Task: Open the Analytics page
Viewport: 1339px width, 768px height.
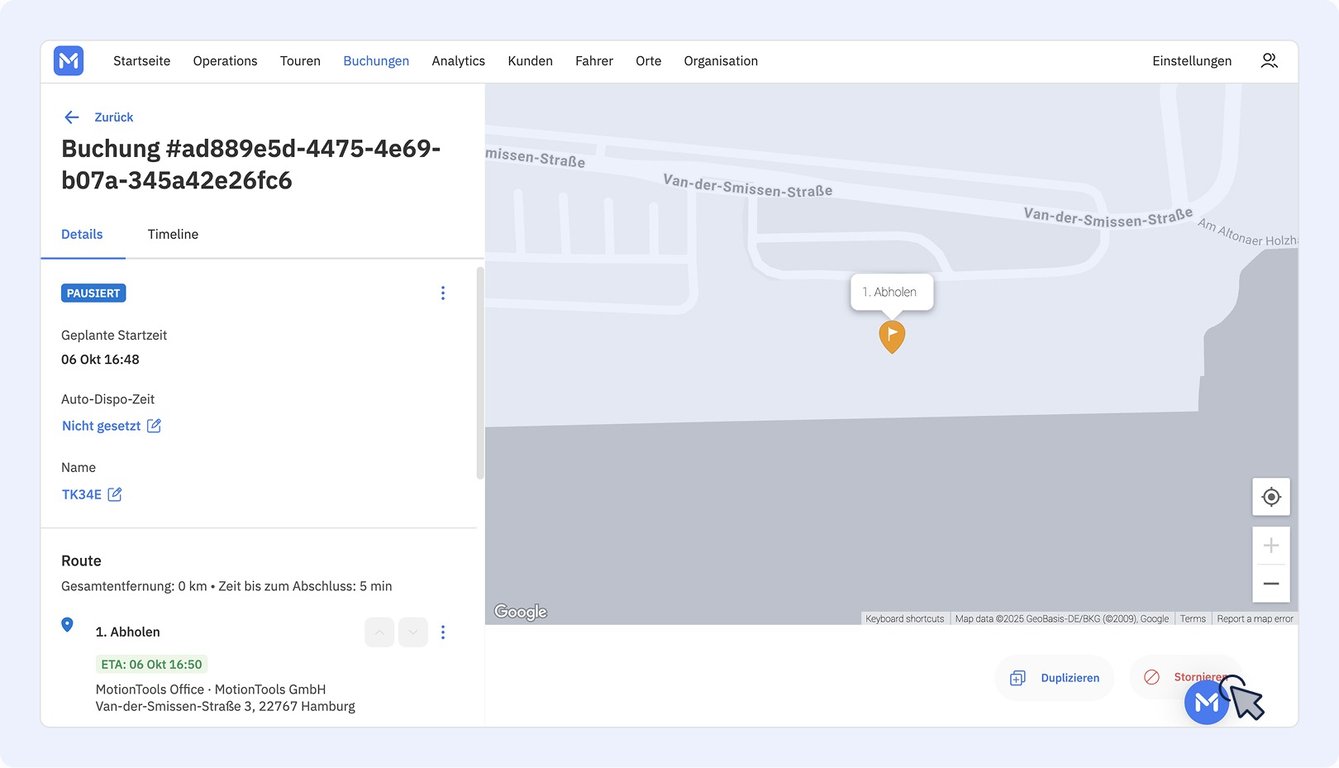Action: click(x=458, y=61)
